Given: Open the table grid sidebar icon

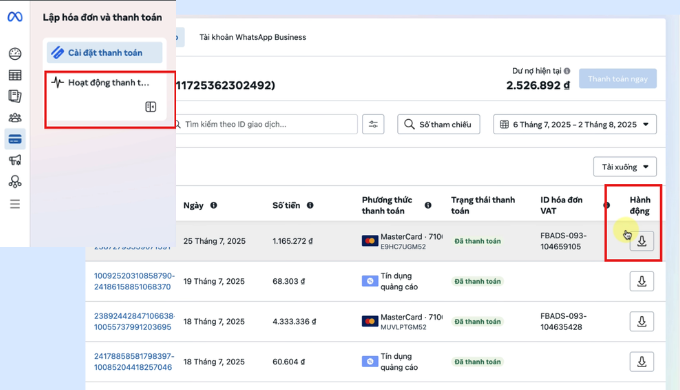Looking at the screenshot, I should 15,75.
